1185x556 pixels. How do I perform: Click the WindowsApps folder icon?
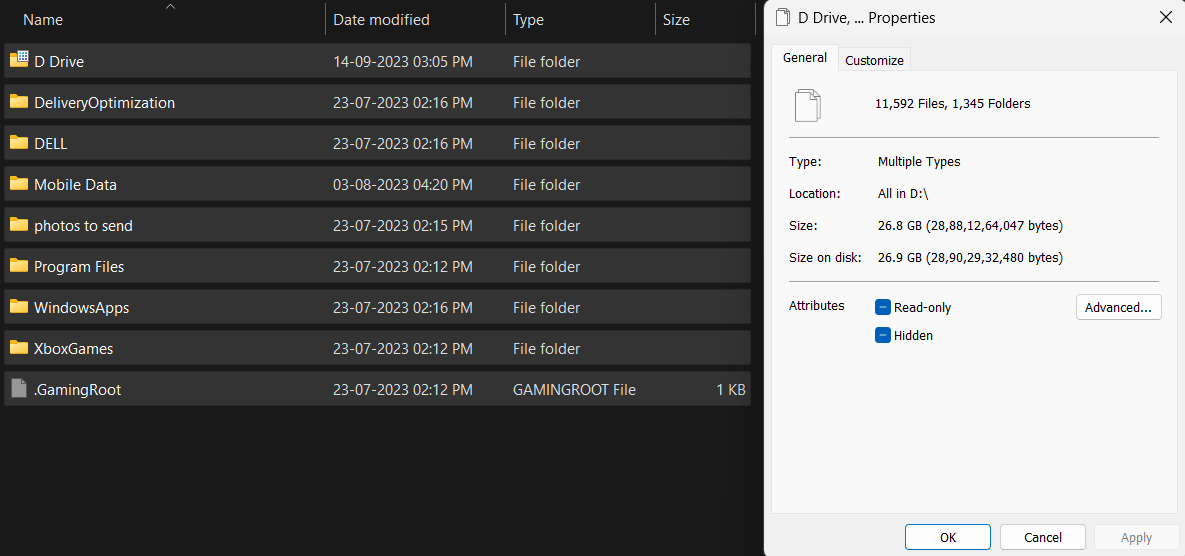[19, 307]
